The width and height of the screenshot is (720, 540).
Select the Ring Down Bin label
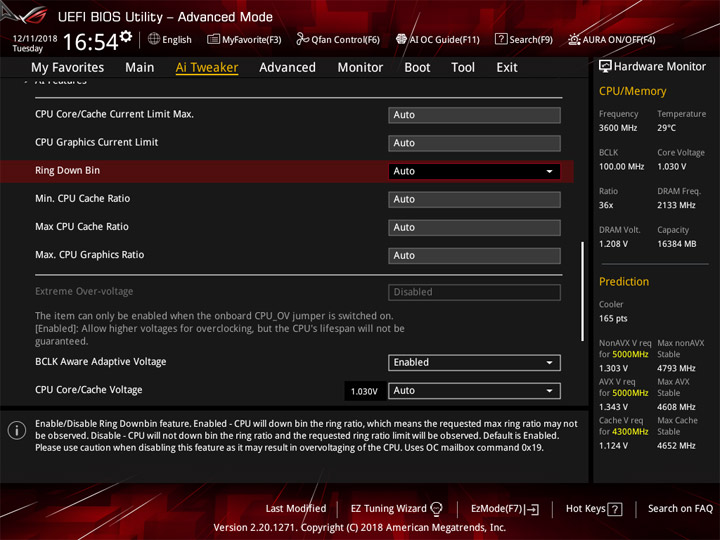[68, 170]
